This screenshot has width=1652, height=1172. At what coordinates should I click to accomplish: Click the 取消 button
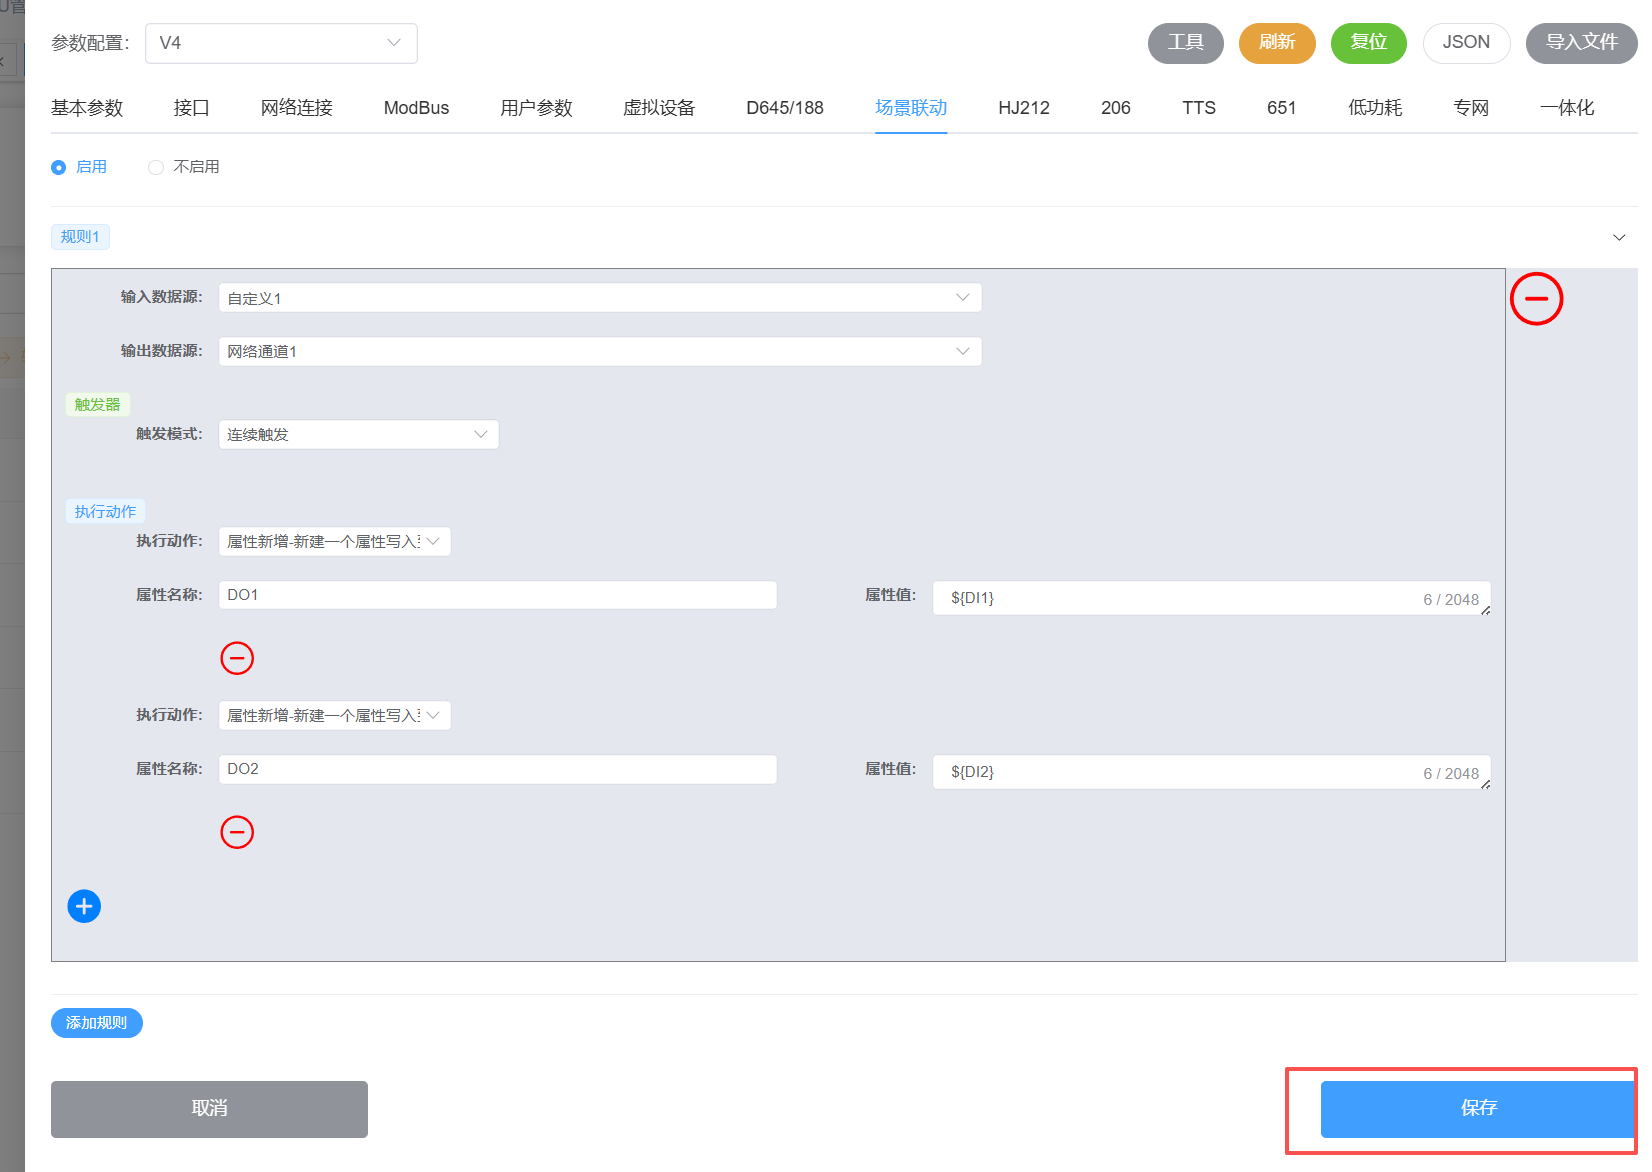[x=209, y=1108]
